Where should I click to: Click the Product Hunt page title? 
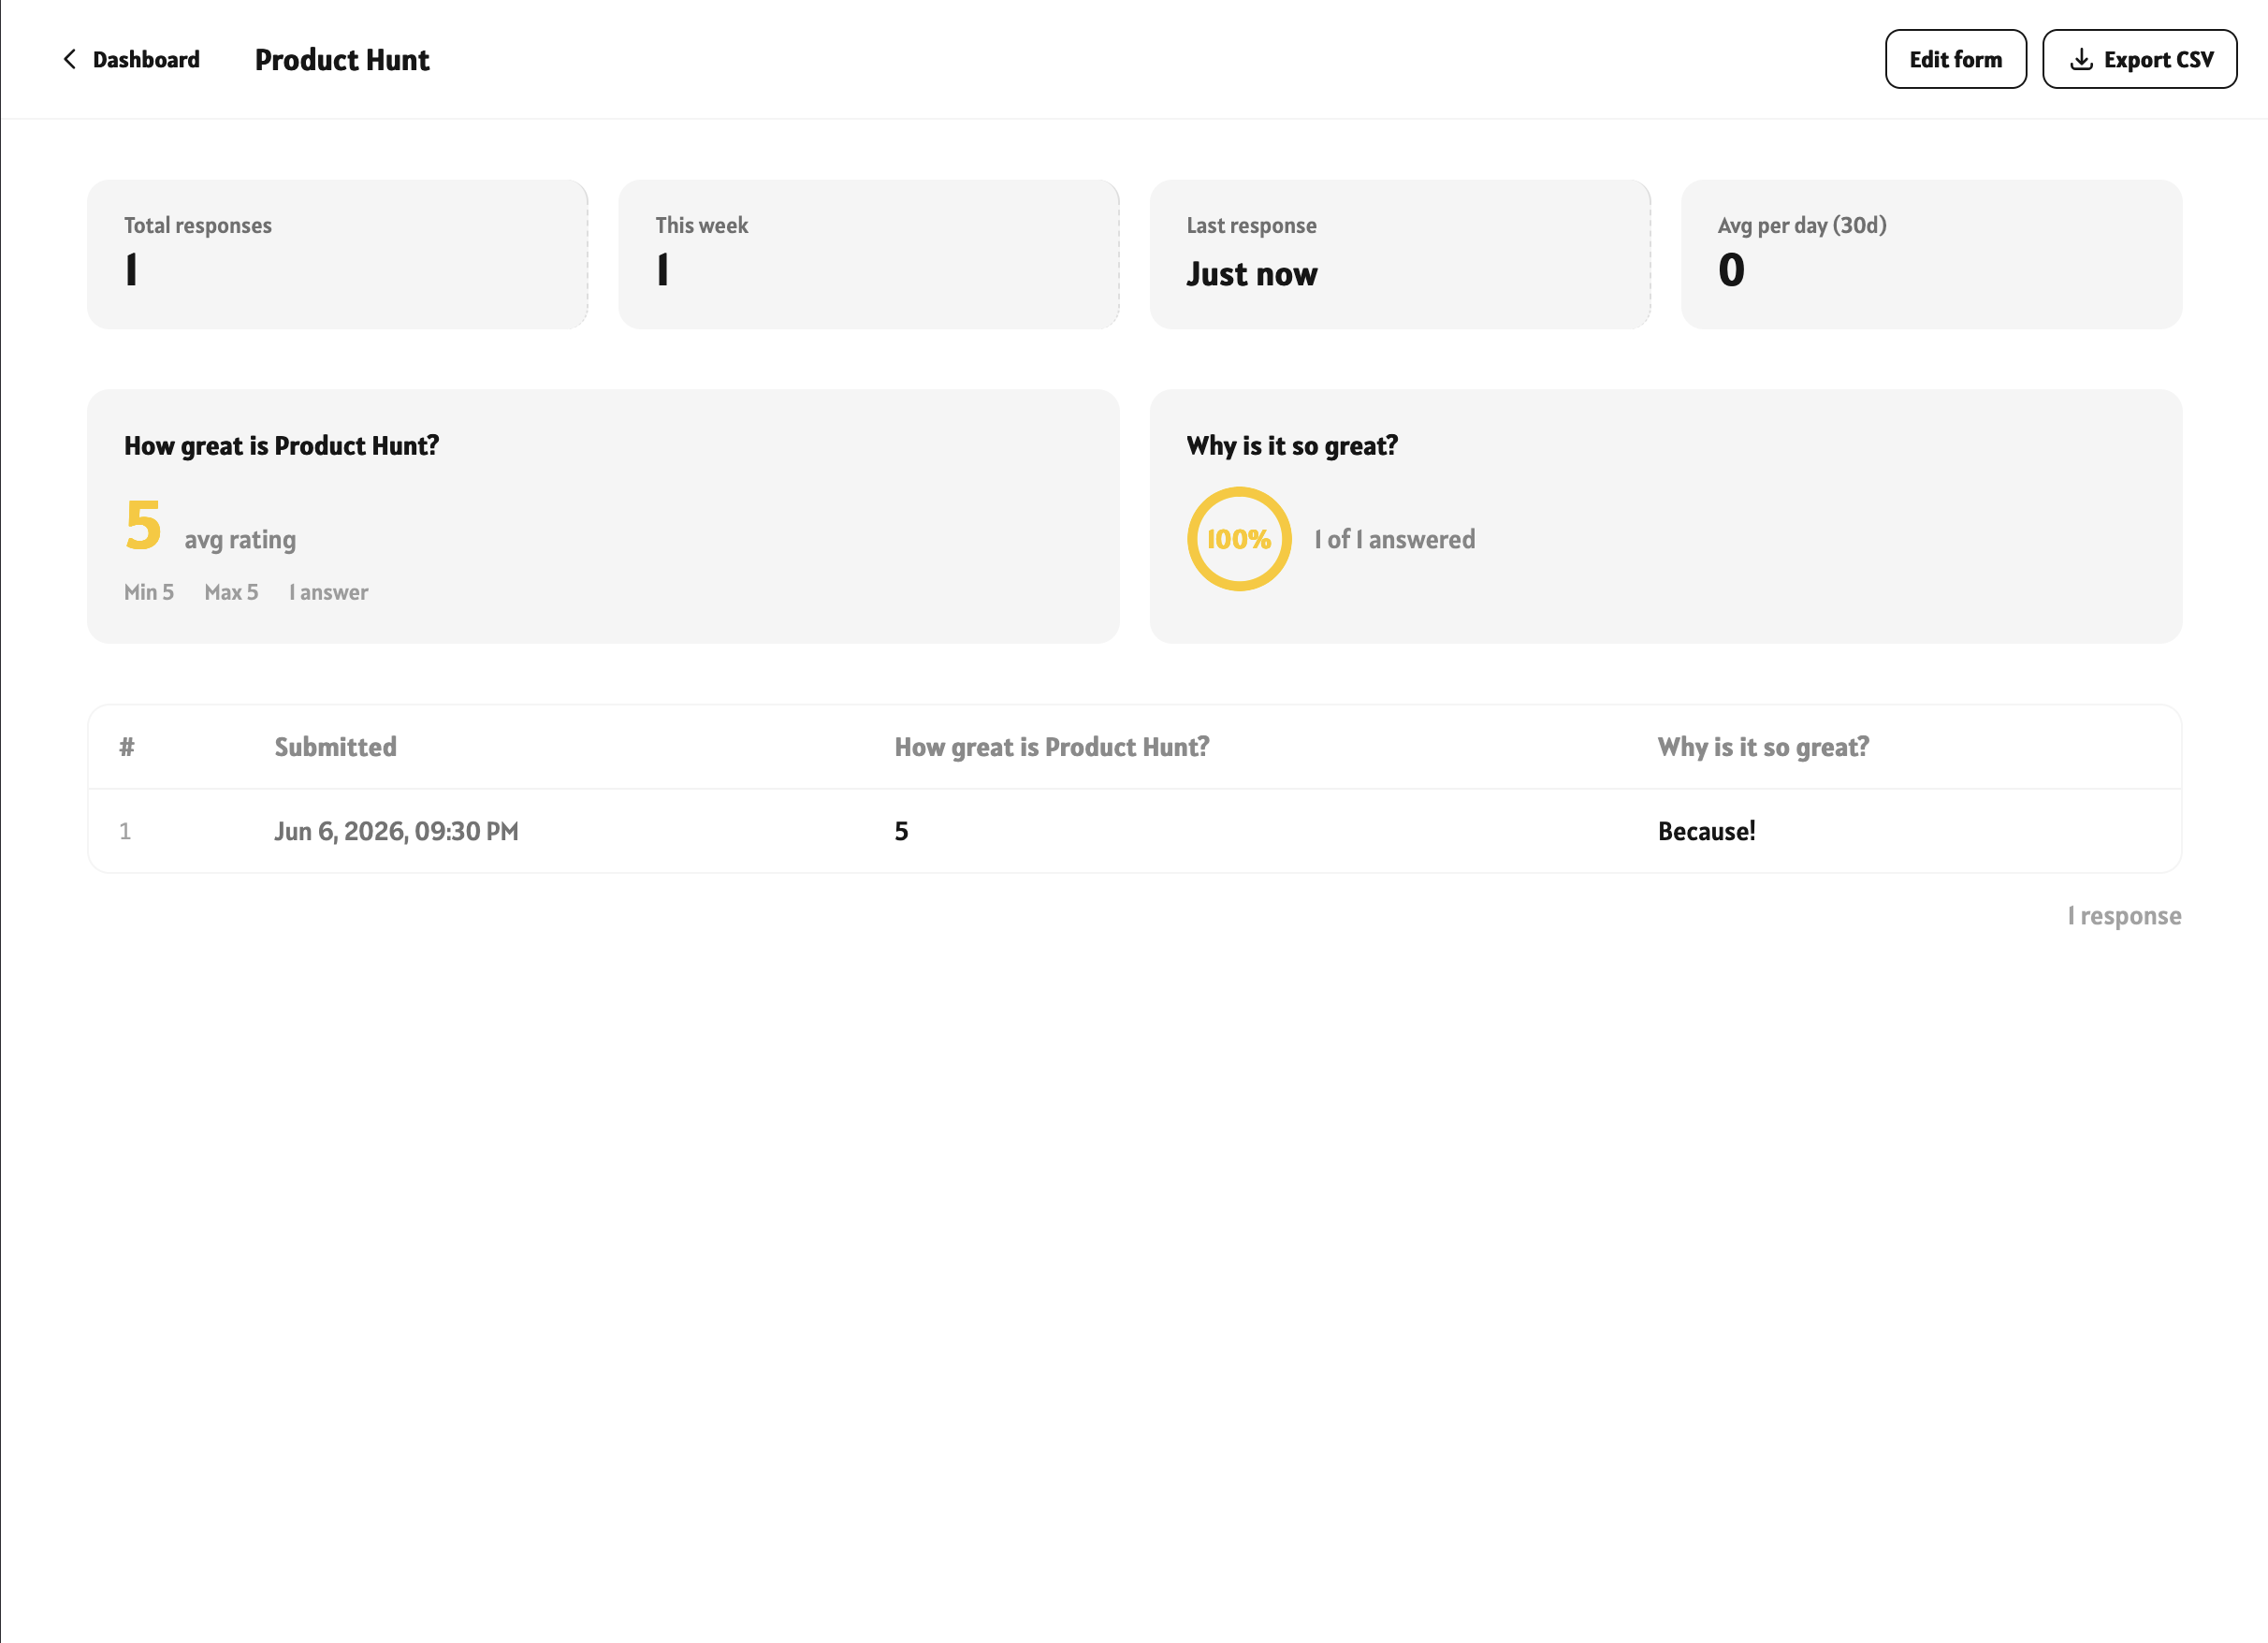coord(342,60)
